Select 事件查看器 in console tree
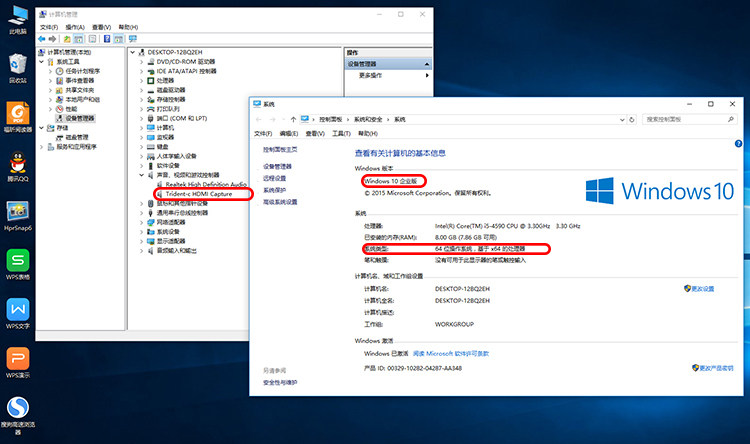This screenshot has height=444, width=750. pyautogui.click(x=80, y=81)
